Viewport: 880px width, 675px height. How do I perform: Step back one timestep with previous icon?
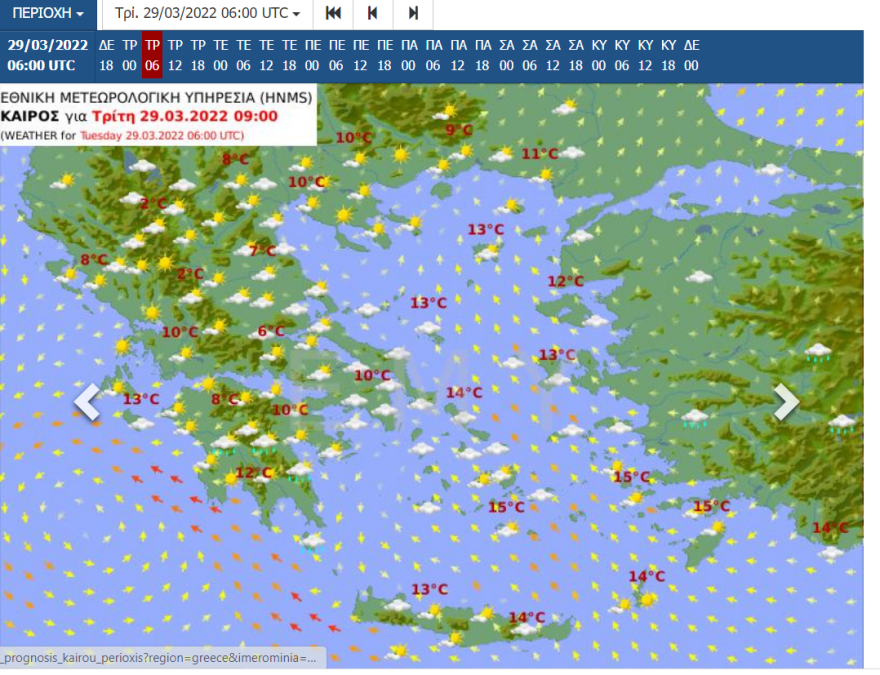pyautogui.click(x=371, y=14)
